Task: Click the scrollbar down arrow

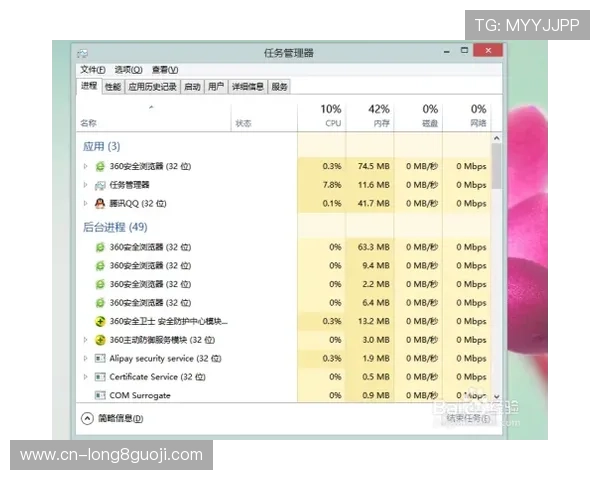Action: coord(497,397)
